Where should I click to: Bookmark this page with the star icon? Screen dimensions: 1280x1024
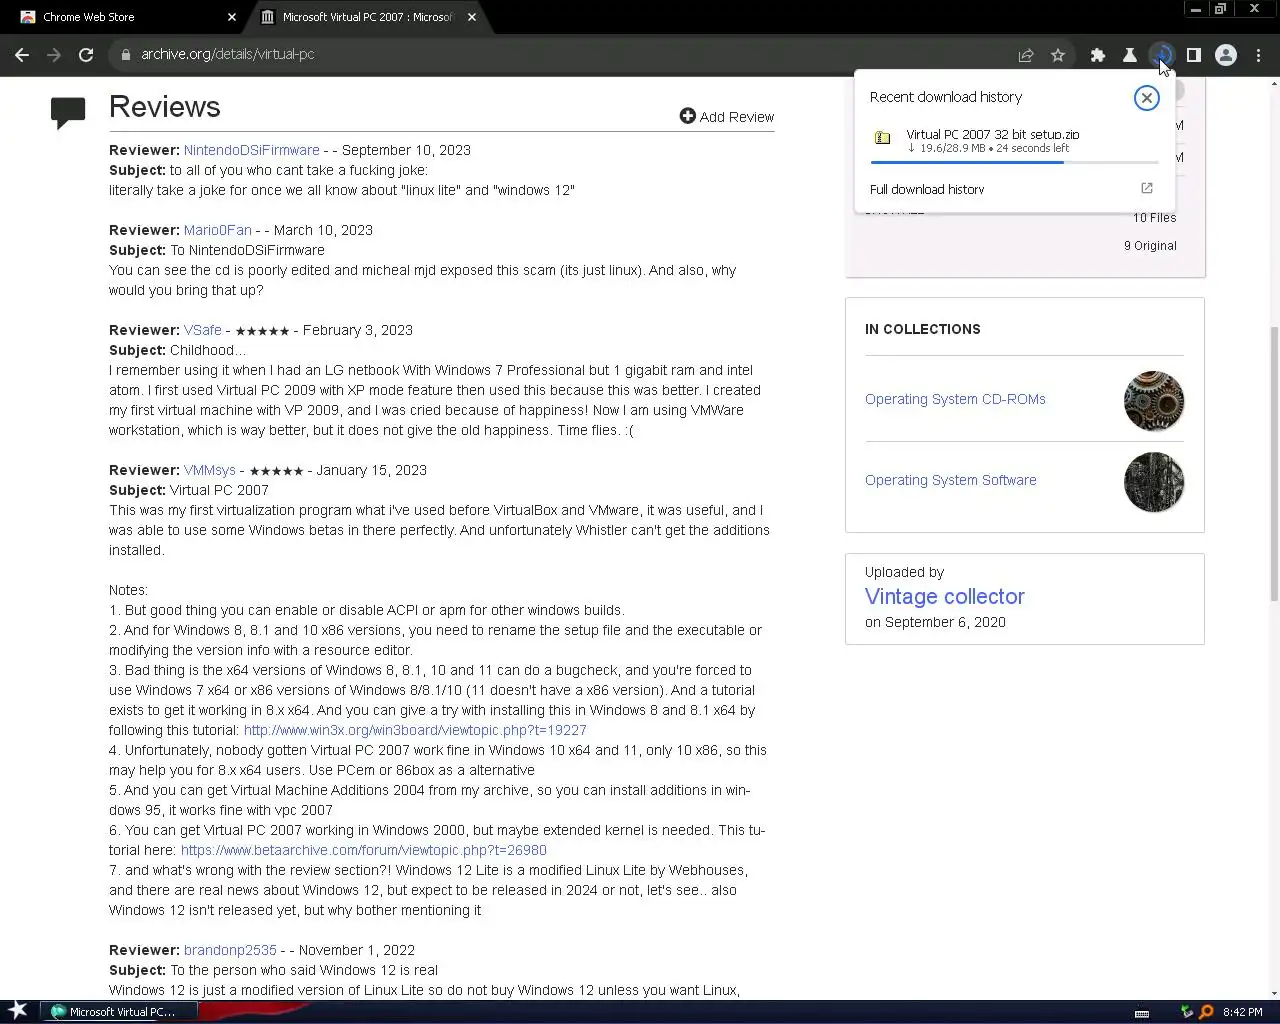point(1058,55)
